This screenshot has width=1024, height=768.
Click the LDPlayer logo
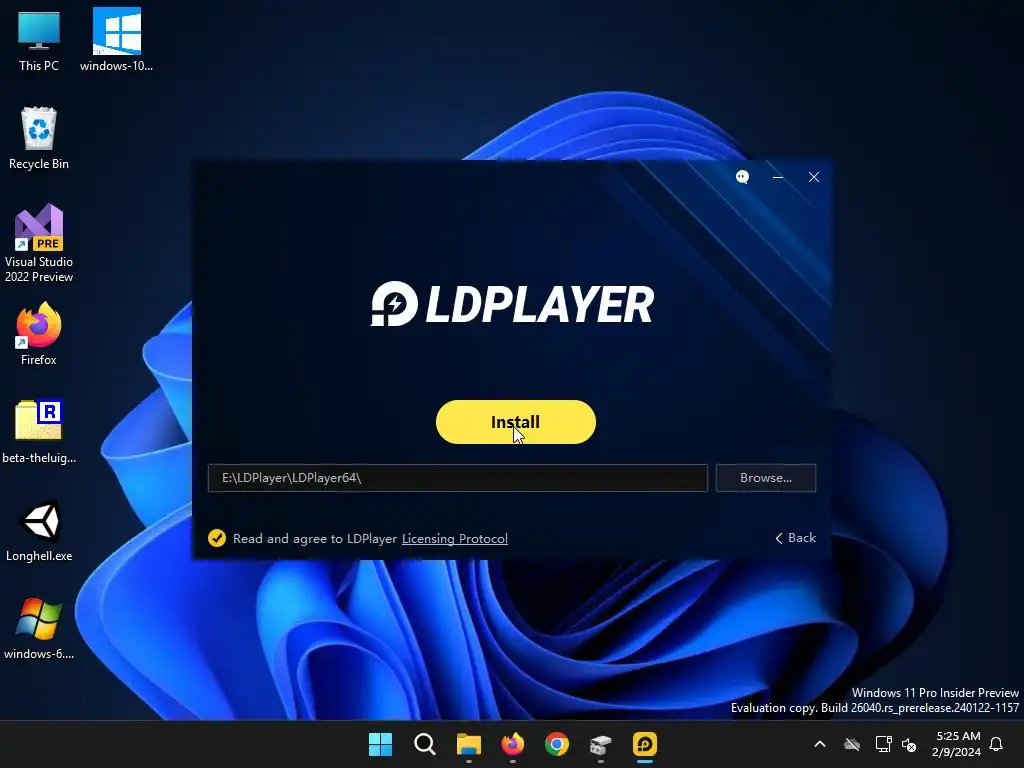(x=513, y=304)
